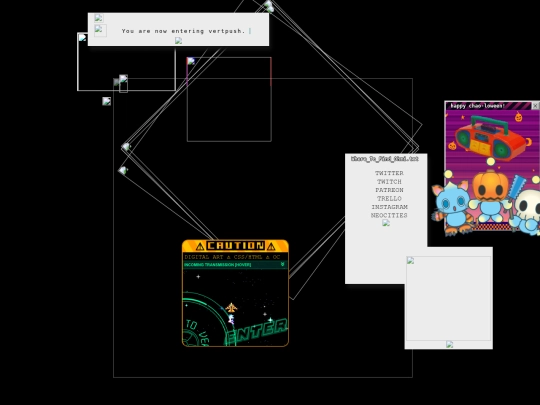The image size is (540, 405).
Task: Go to the INSTAGRAM link
Action: [x=389, y=207]
